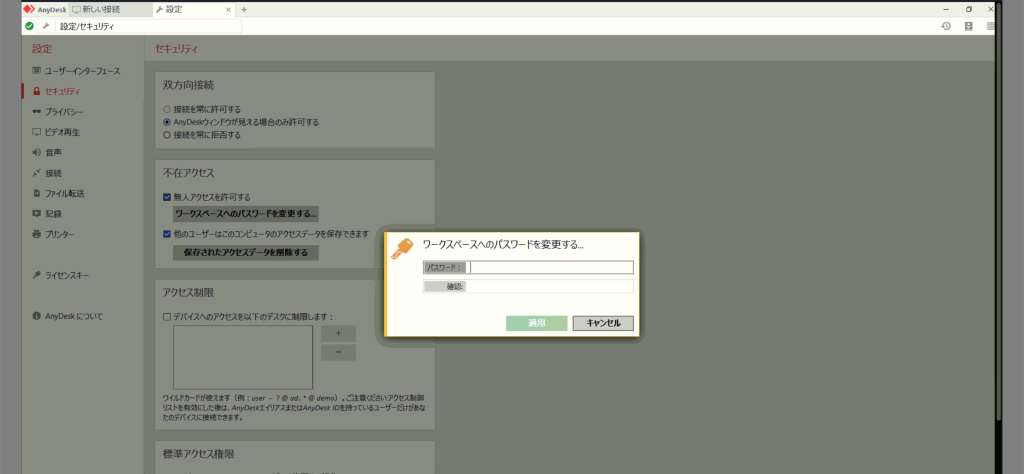
Task: Click キャンセル to dismiss password dialog
Action: [603, 323]
